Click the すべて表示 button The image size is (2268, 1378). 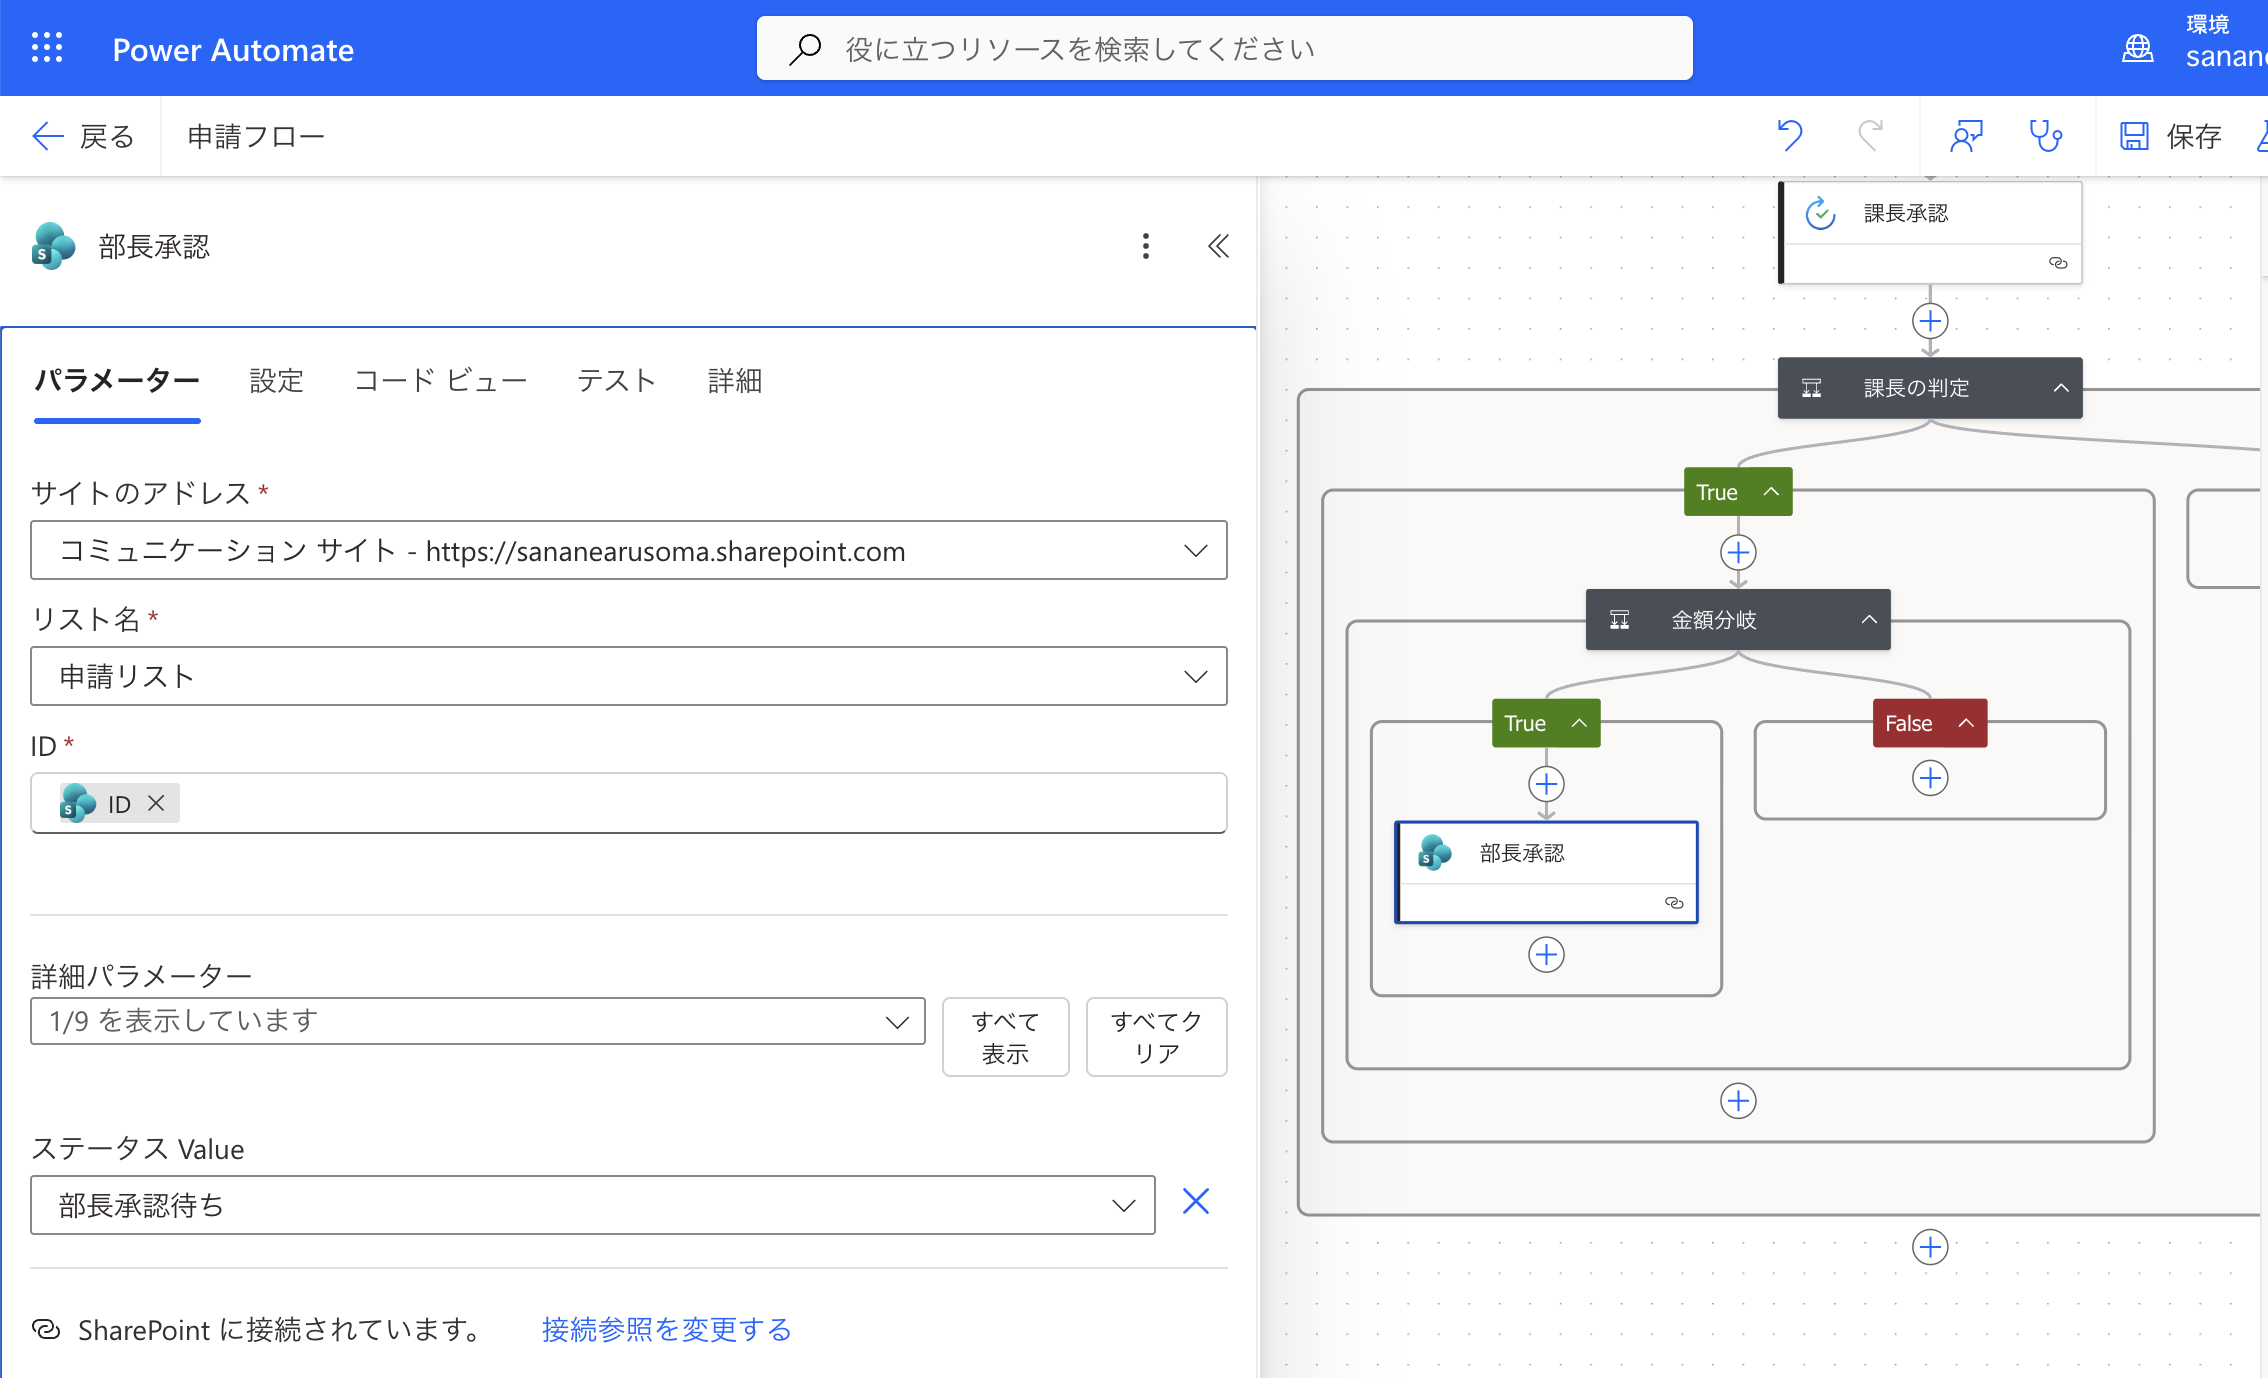[1005, 1037]
